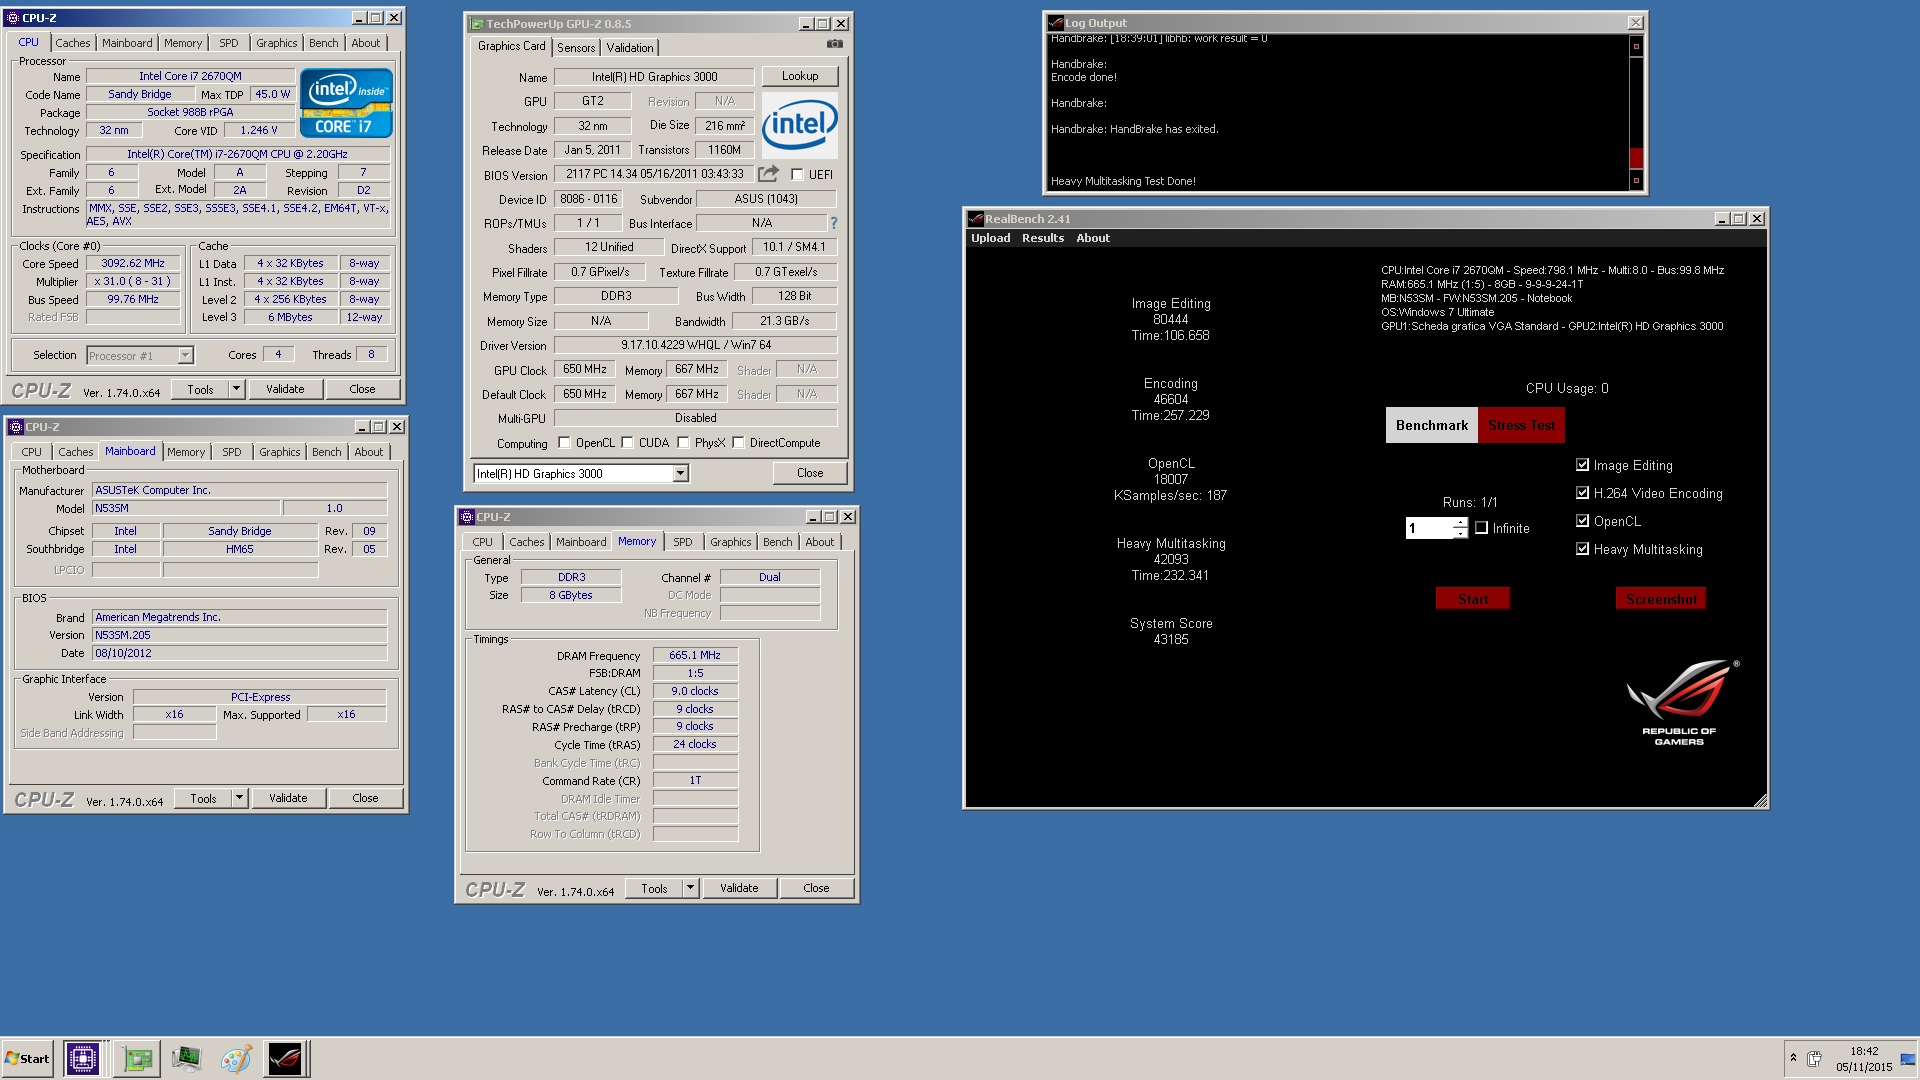This screenshot has height=1080, width=1920.
Task: Click the power/battery tray icon
Action: coord(1814,1058)
